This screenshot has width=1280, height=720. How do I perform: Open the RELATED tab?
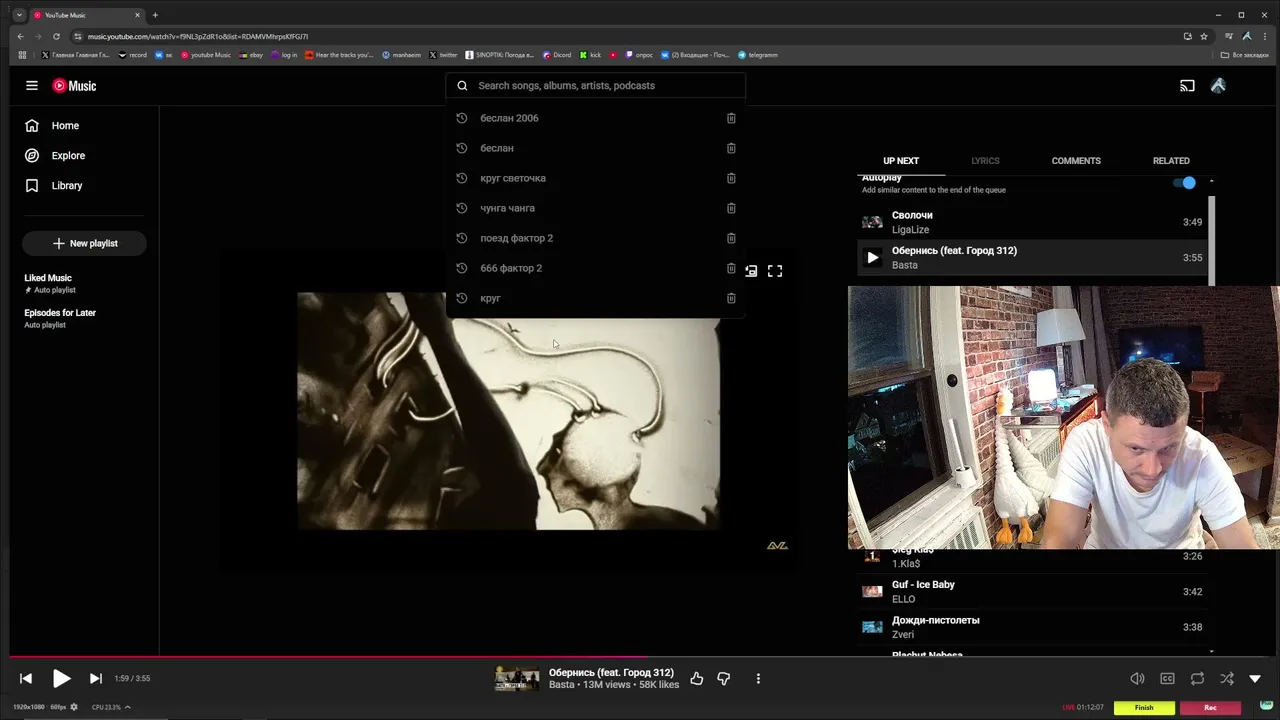tap(1171, 161)
